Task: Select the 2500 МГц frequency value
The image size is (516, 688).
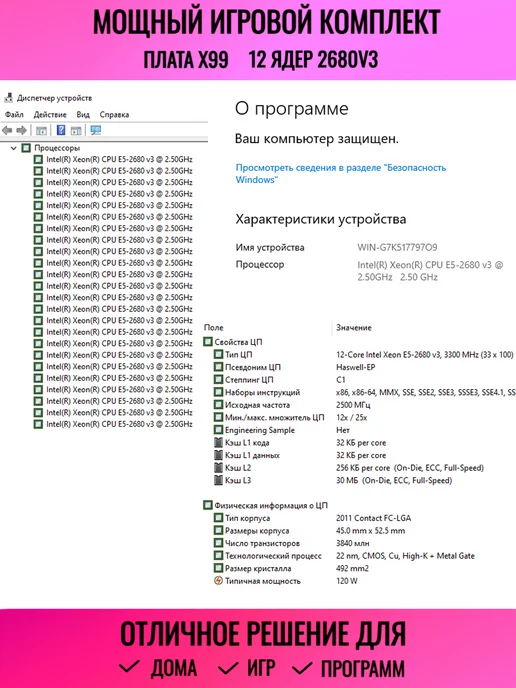Action: [x=353, y=405]
